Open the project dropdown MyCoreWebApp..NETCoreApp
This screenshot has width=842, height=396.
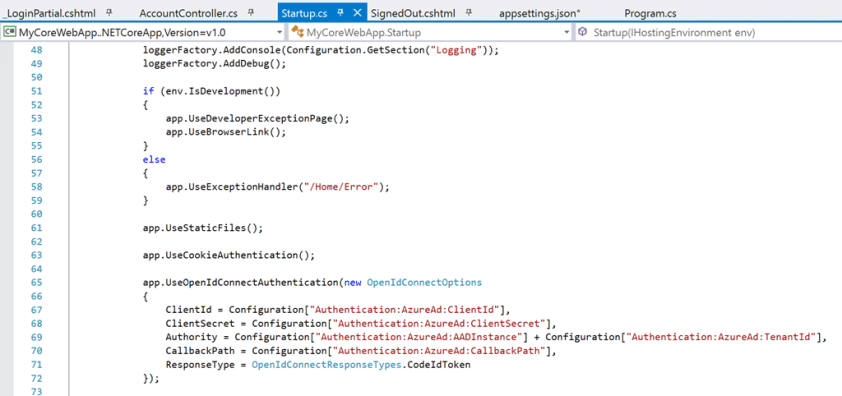(143, 32)
